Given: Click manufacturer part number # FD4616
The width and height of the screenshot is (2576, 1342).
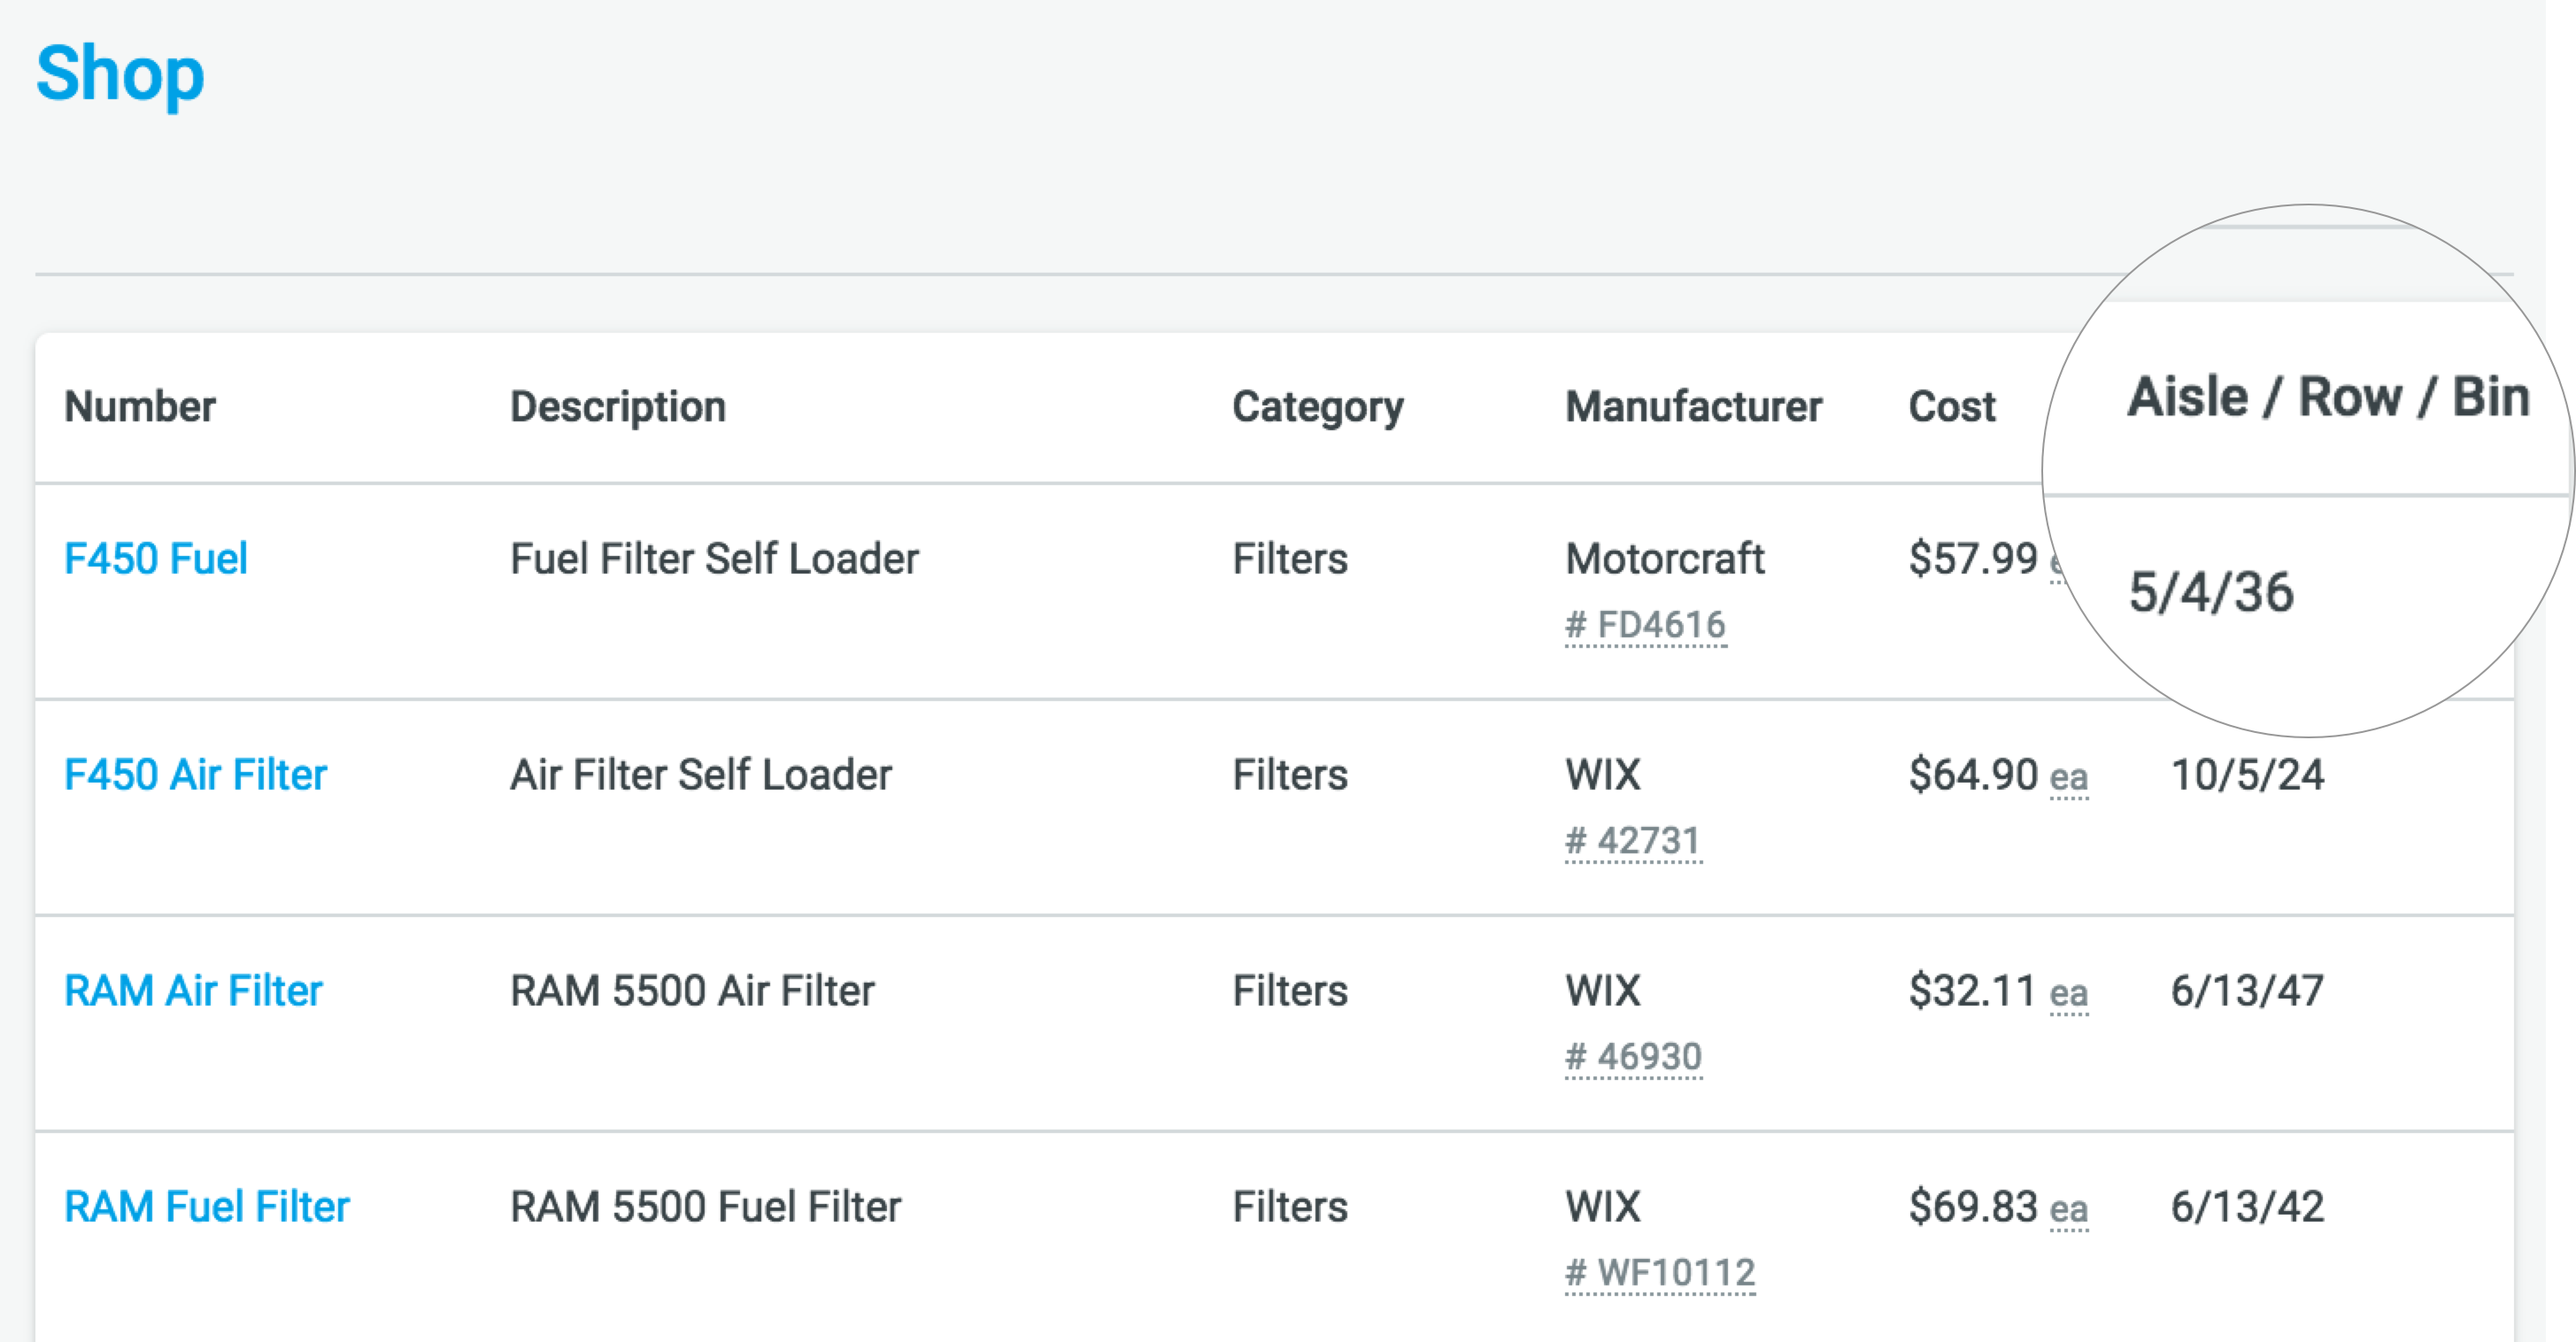Looking at the screenshot, I should pos(1645,624).
